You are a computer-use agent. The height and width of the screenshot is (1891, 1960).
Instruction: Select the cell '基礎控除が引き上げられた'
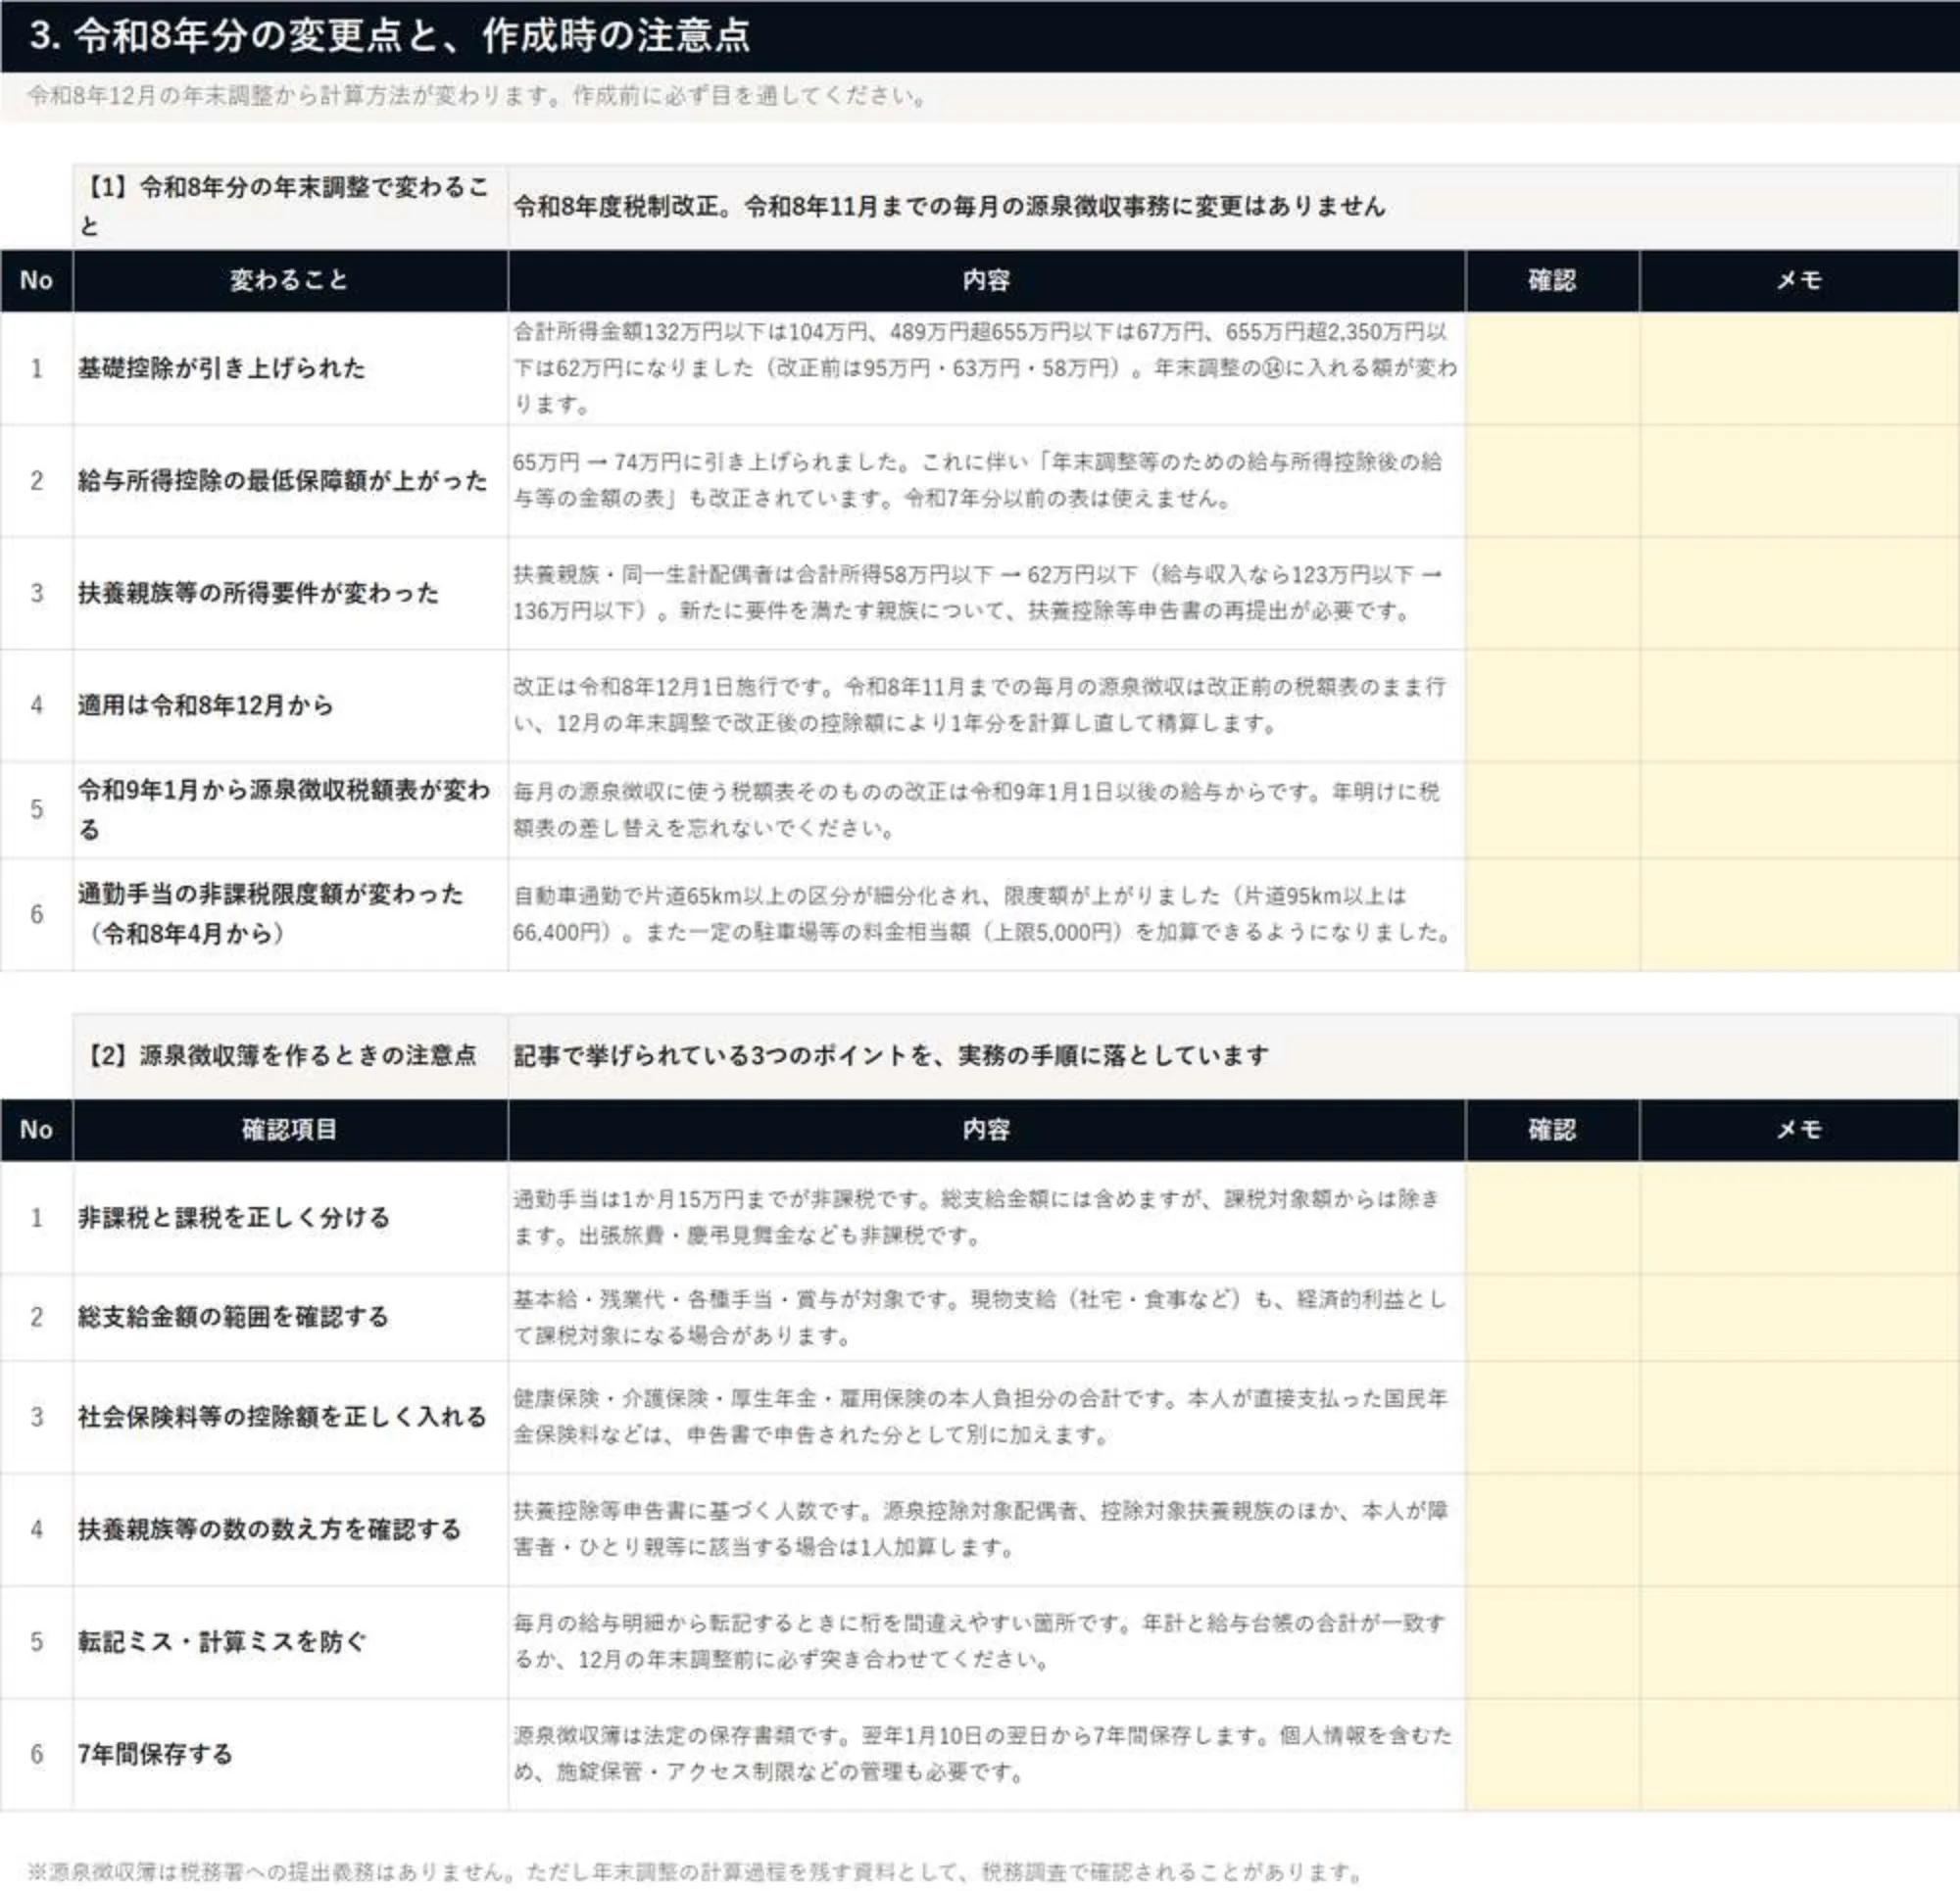pyautogui.click(x=290, y=368)
